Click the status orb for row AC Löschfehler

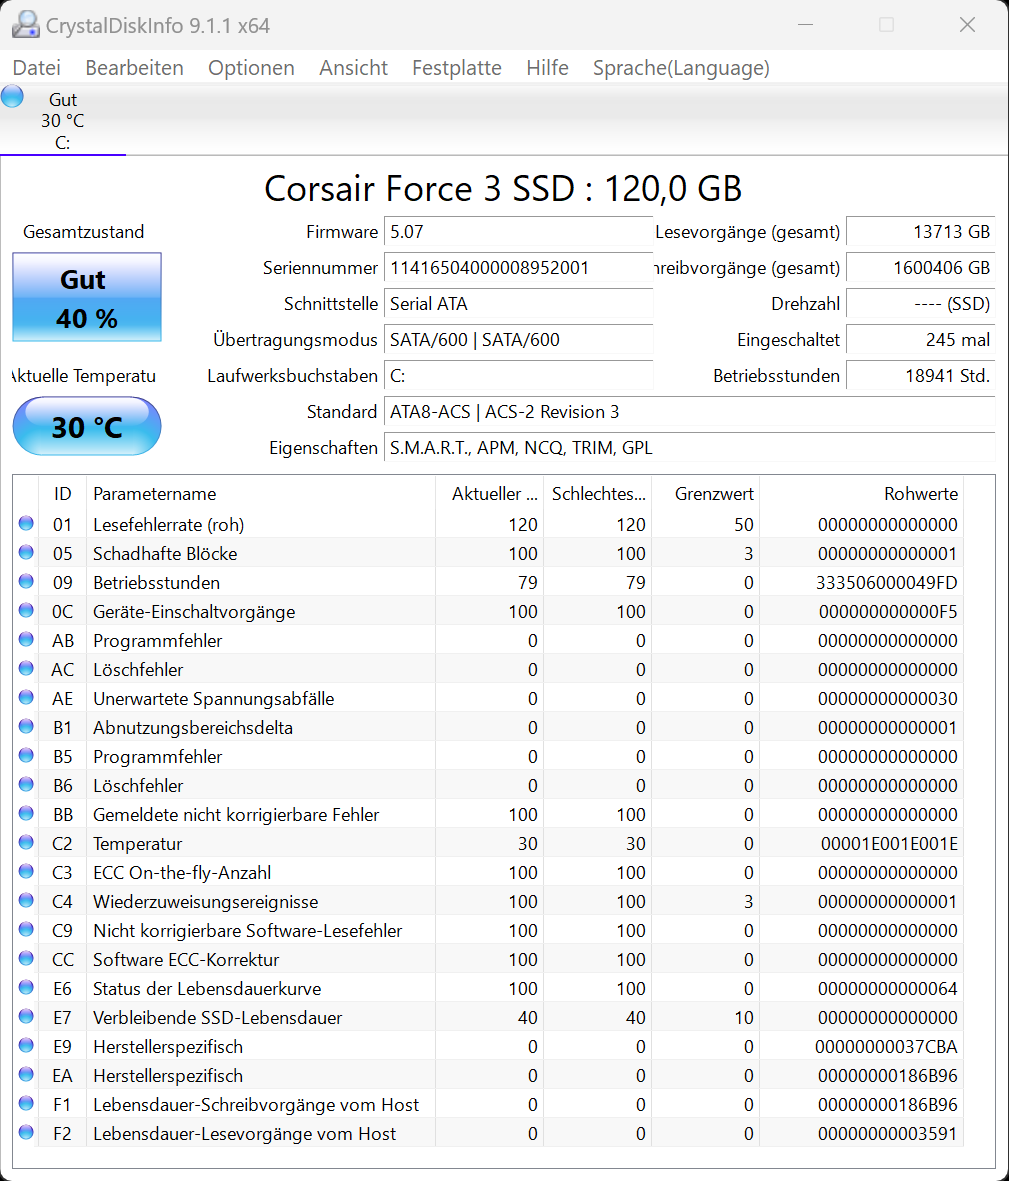click(26, 668)
